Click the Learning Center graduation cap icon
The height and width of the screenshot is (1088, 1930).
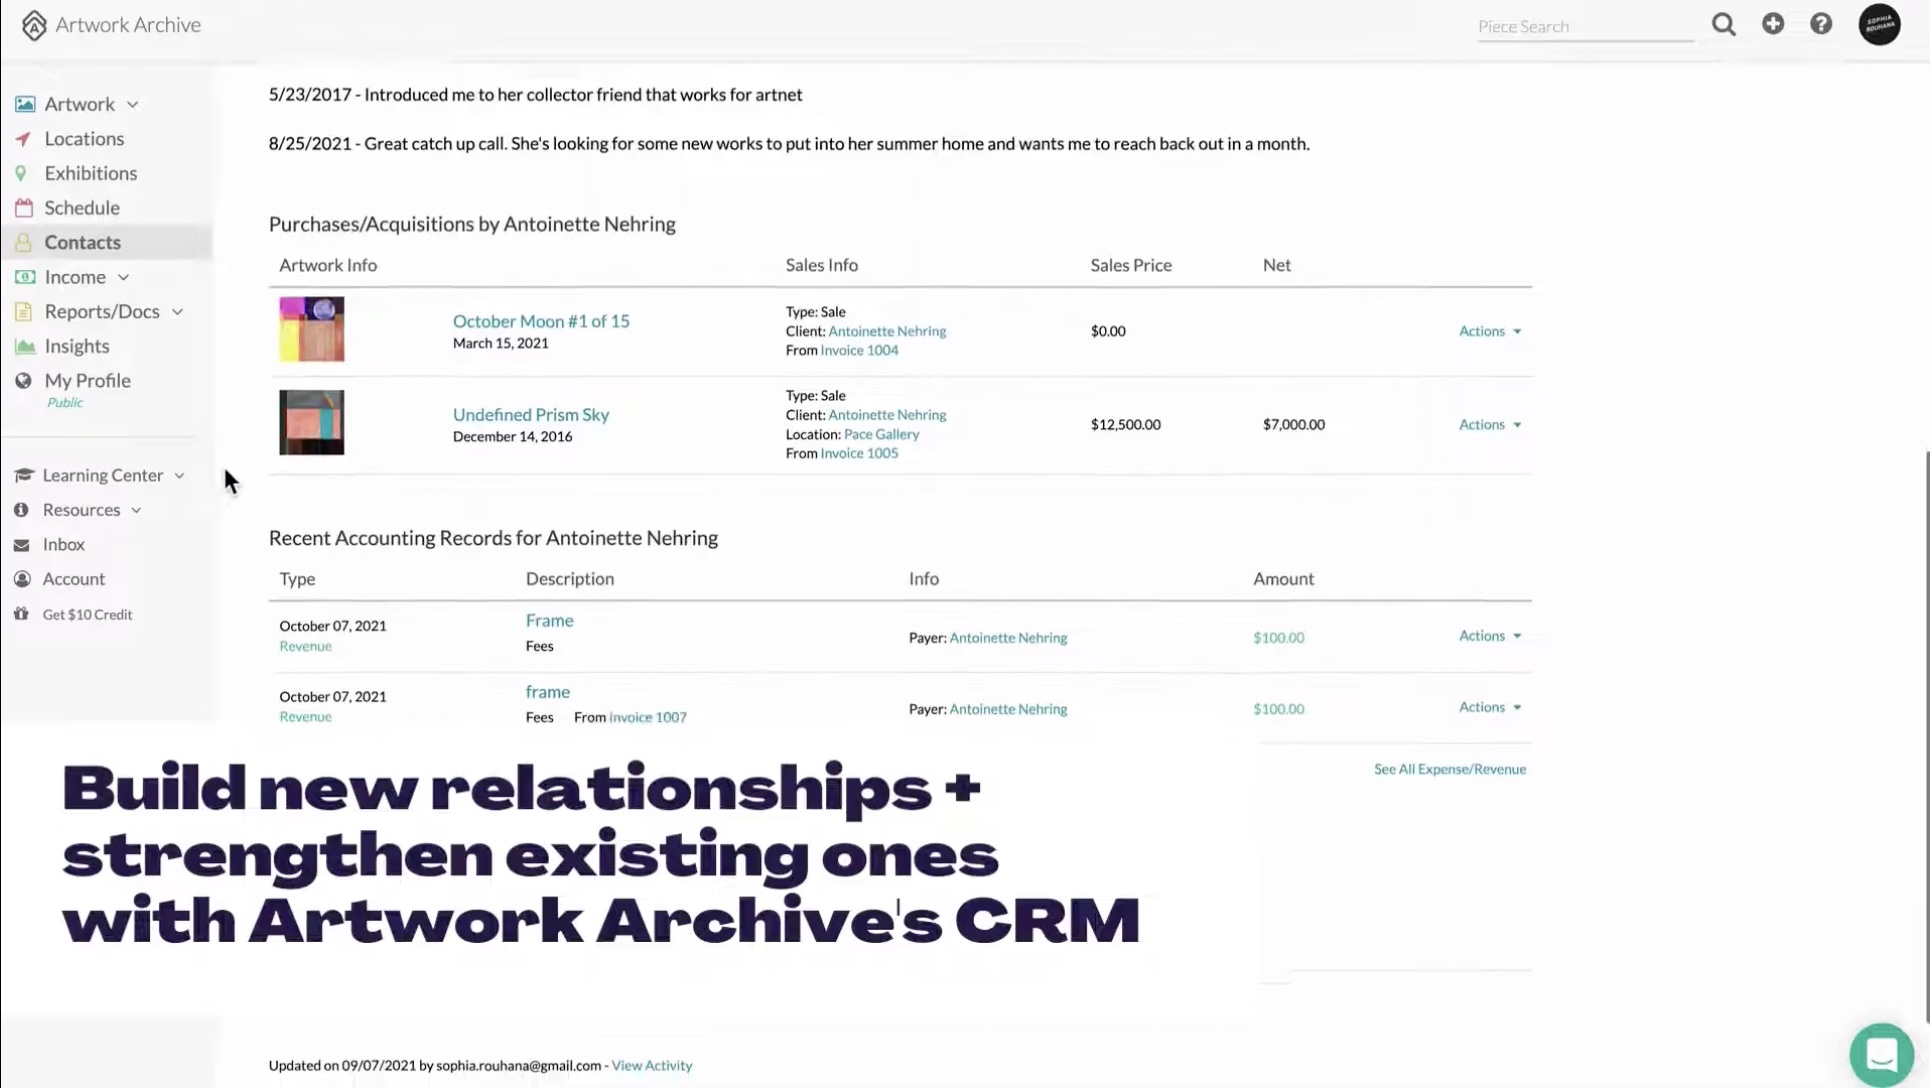[24, 475]
